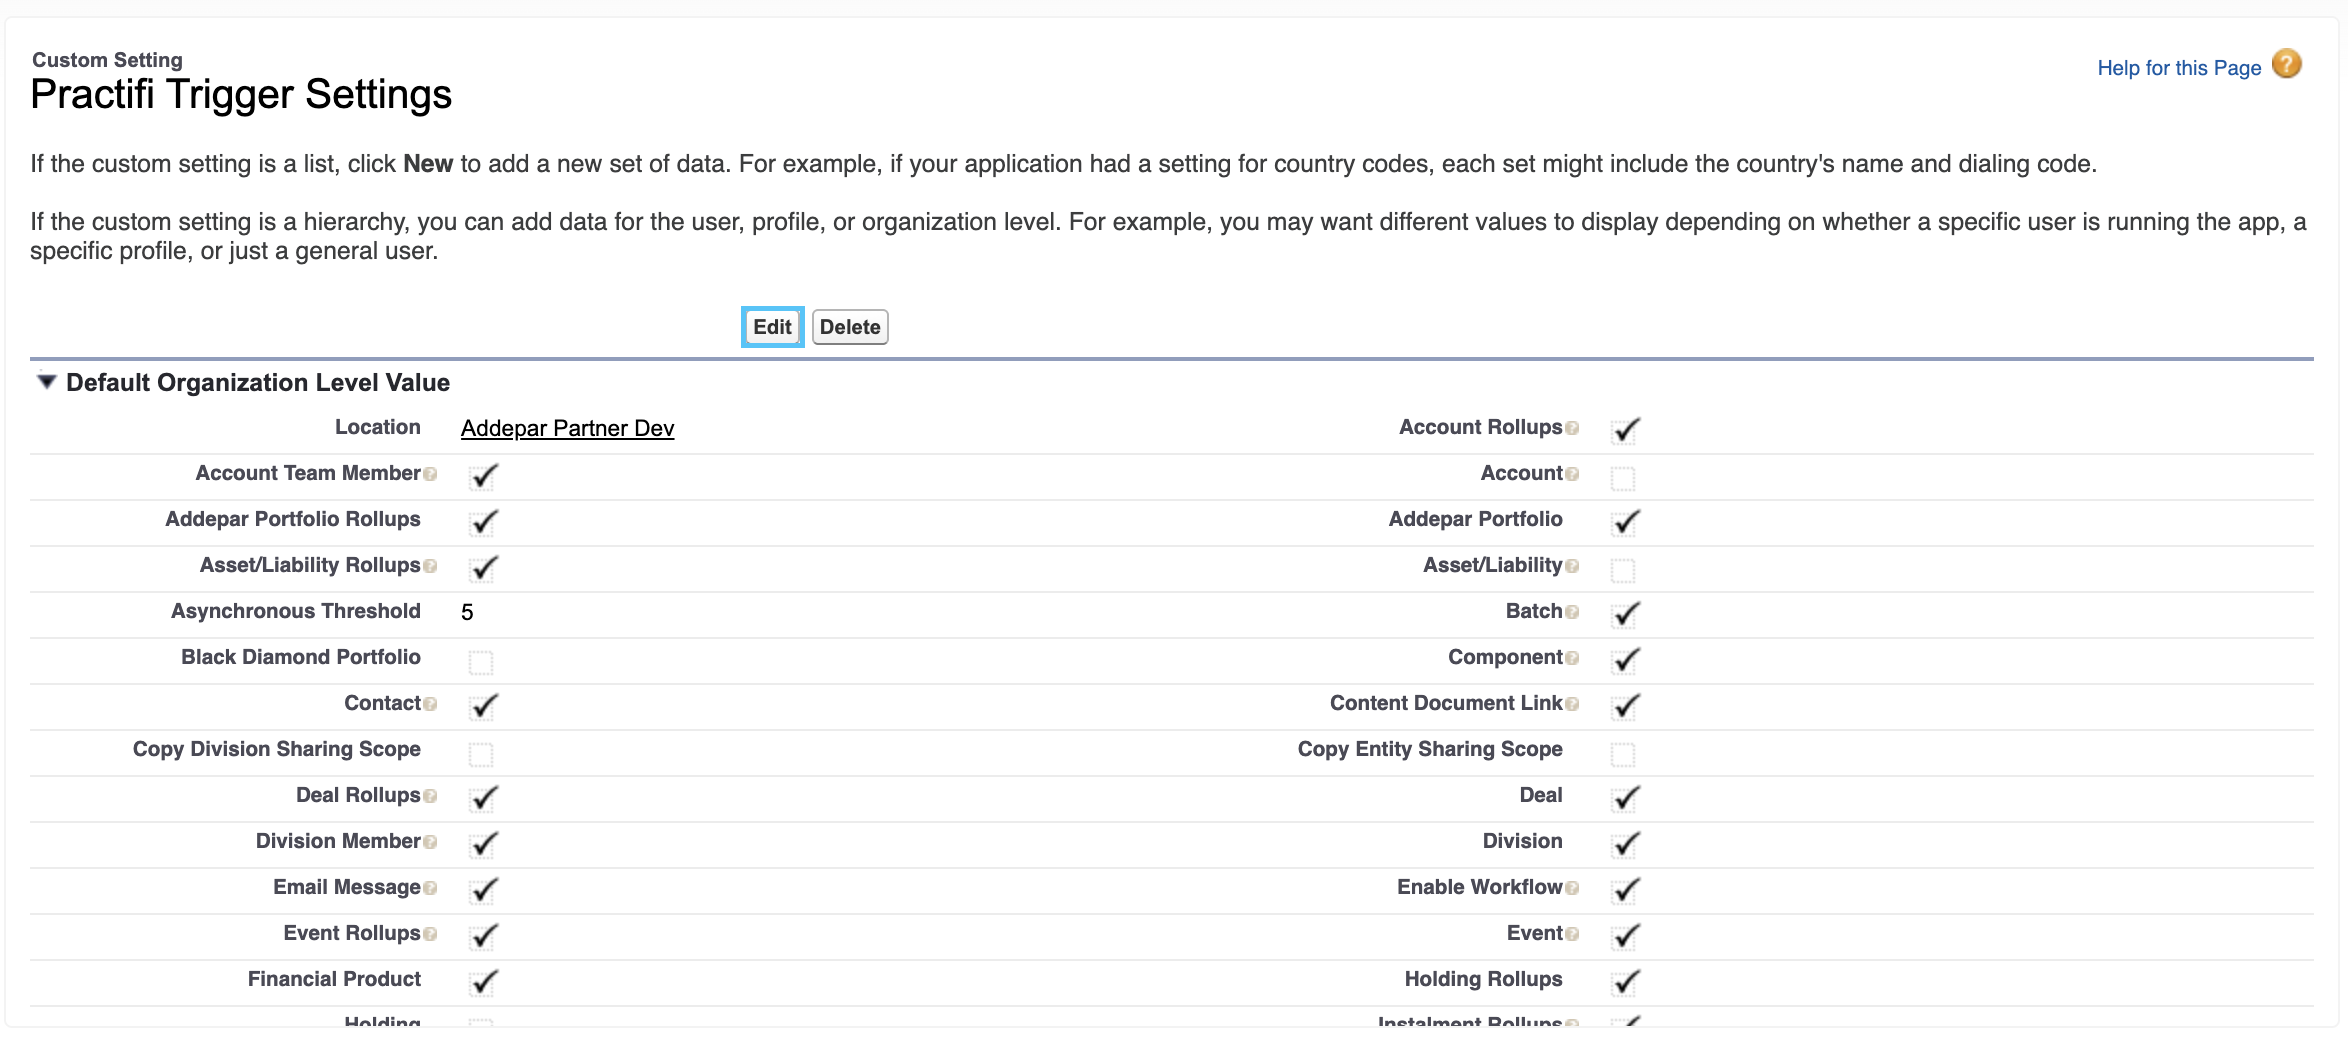Toggle the Division Member checkbox

tap(483, 844)
